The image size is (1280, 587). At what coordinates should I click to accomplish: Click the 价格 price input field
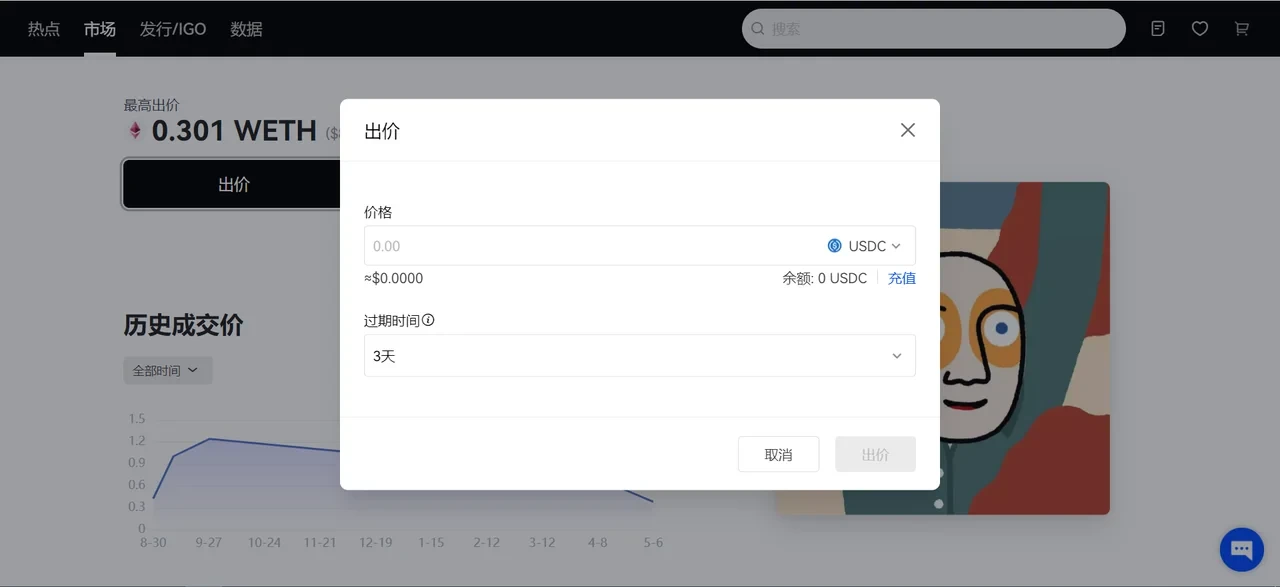[x=590, y=246]
